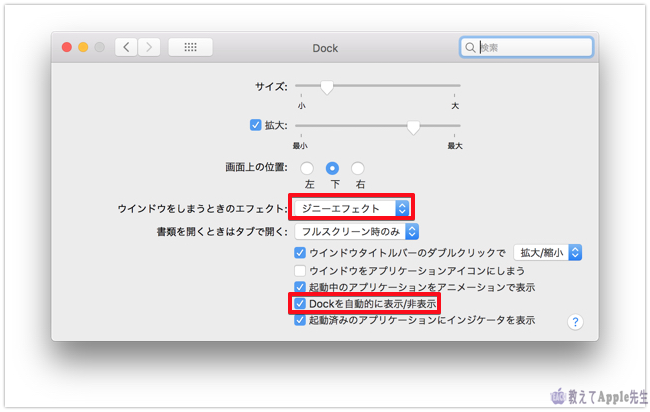
Task: Open the フルスクリーン時のみ dropdown
Action: pyautogui.click(x=357, y=231)
